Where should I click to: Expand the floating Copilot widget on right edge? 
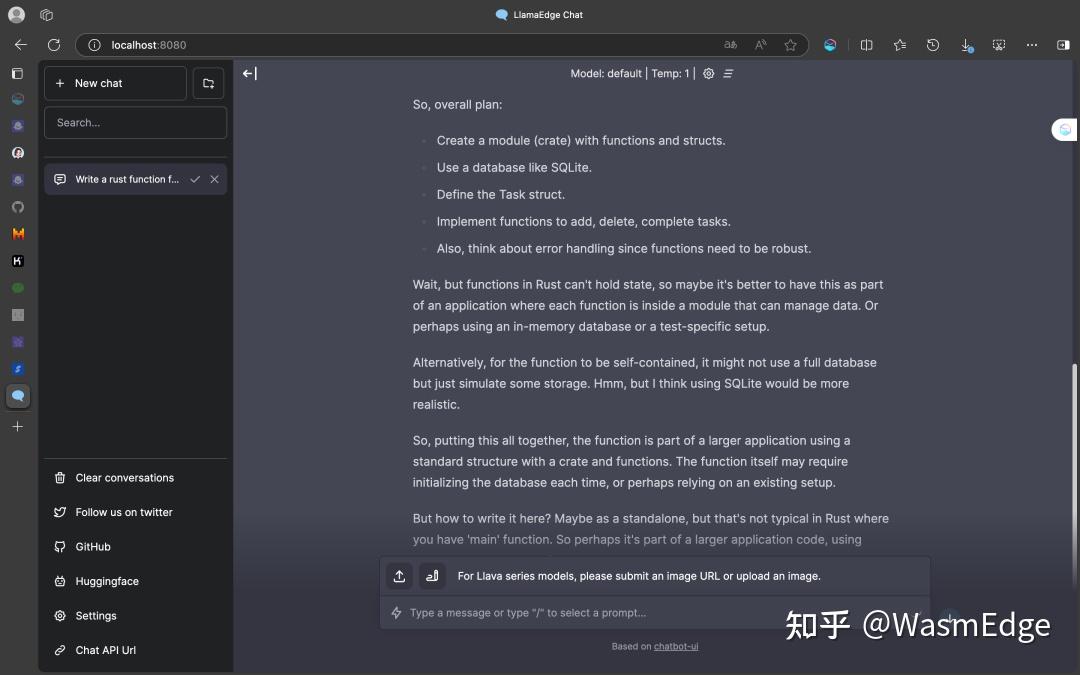tap(1063, 129)
